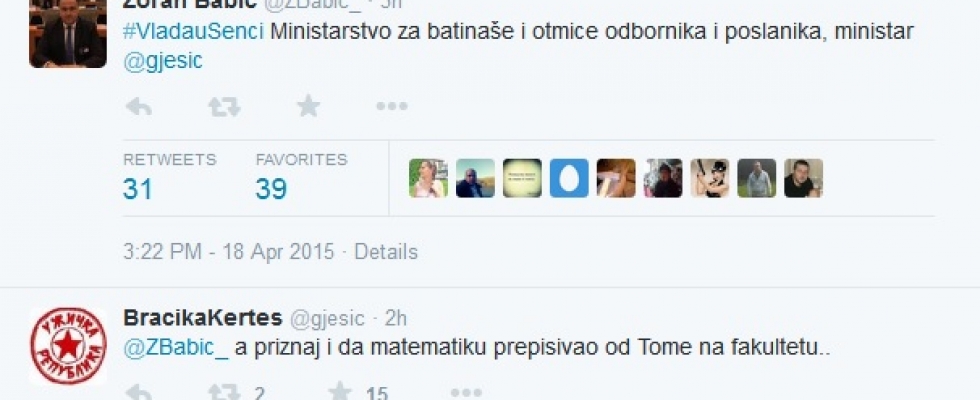This screenshot has height=400, width=980.
Task: Favorite the BracikaKertes reply tweet
Action: [340, 393]
